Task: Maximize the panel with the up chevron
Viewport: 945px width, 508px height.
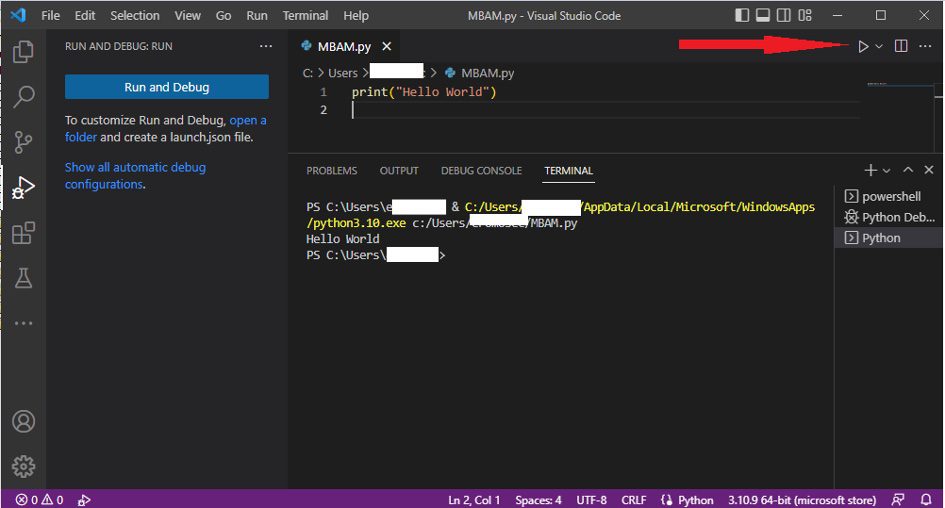Action: click(908, 171)
